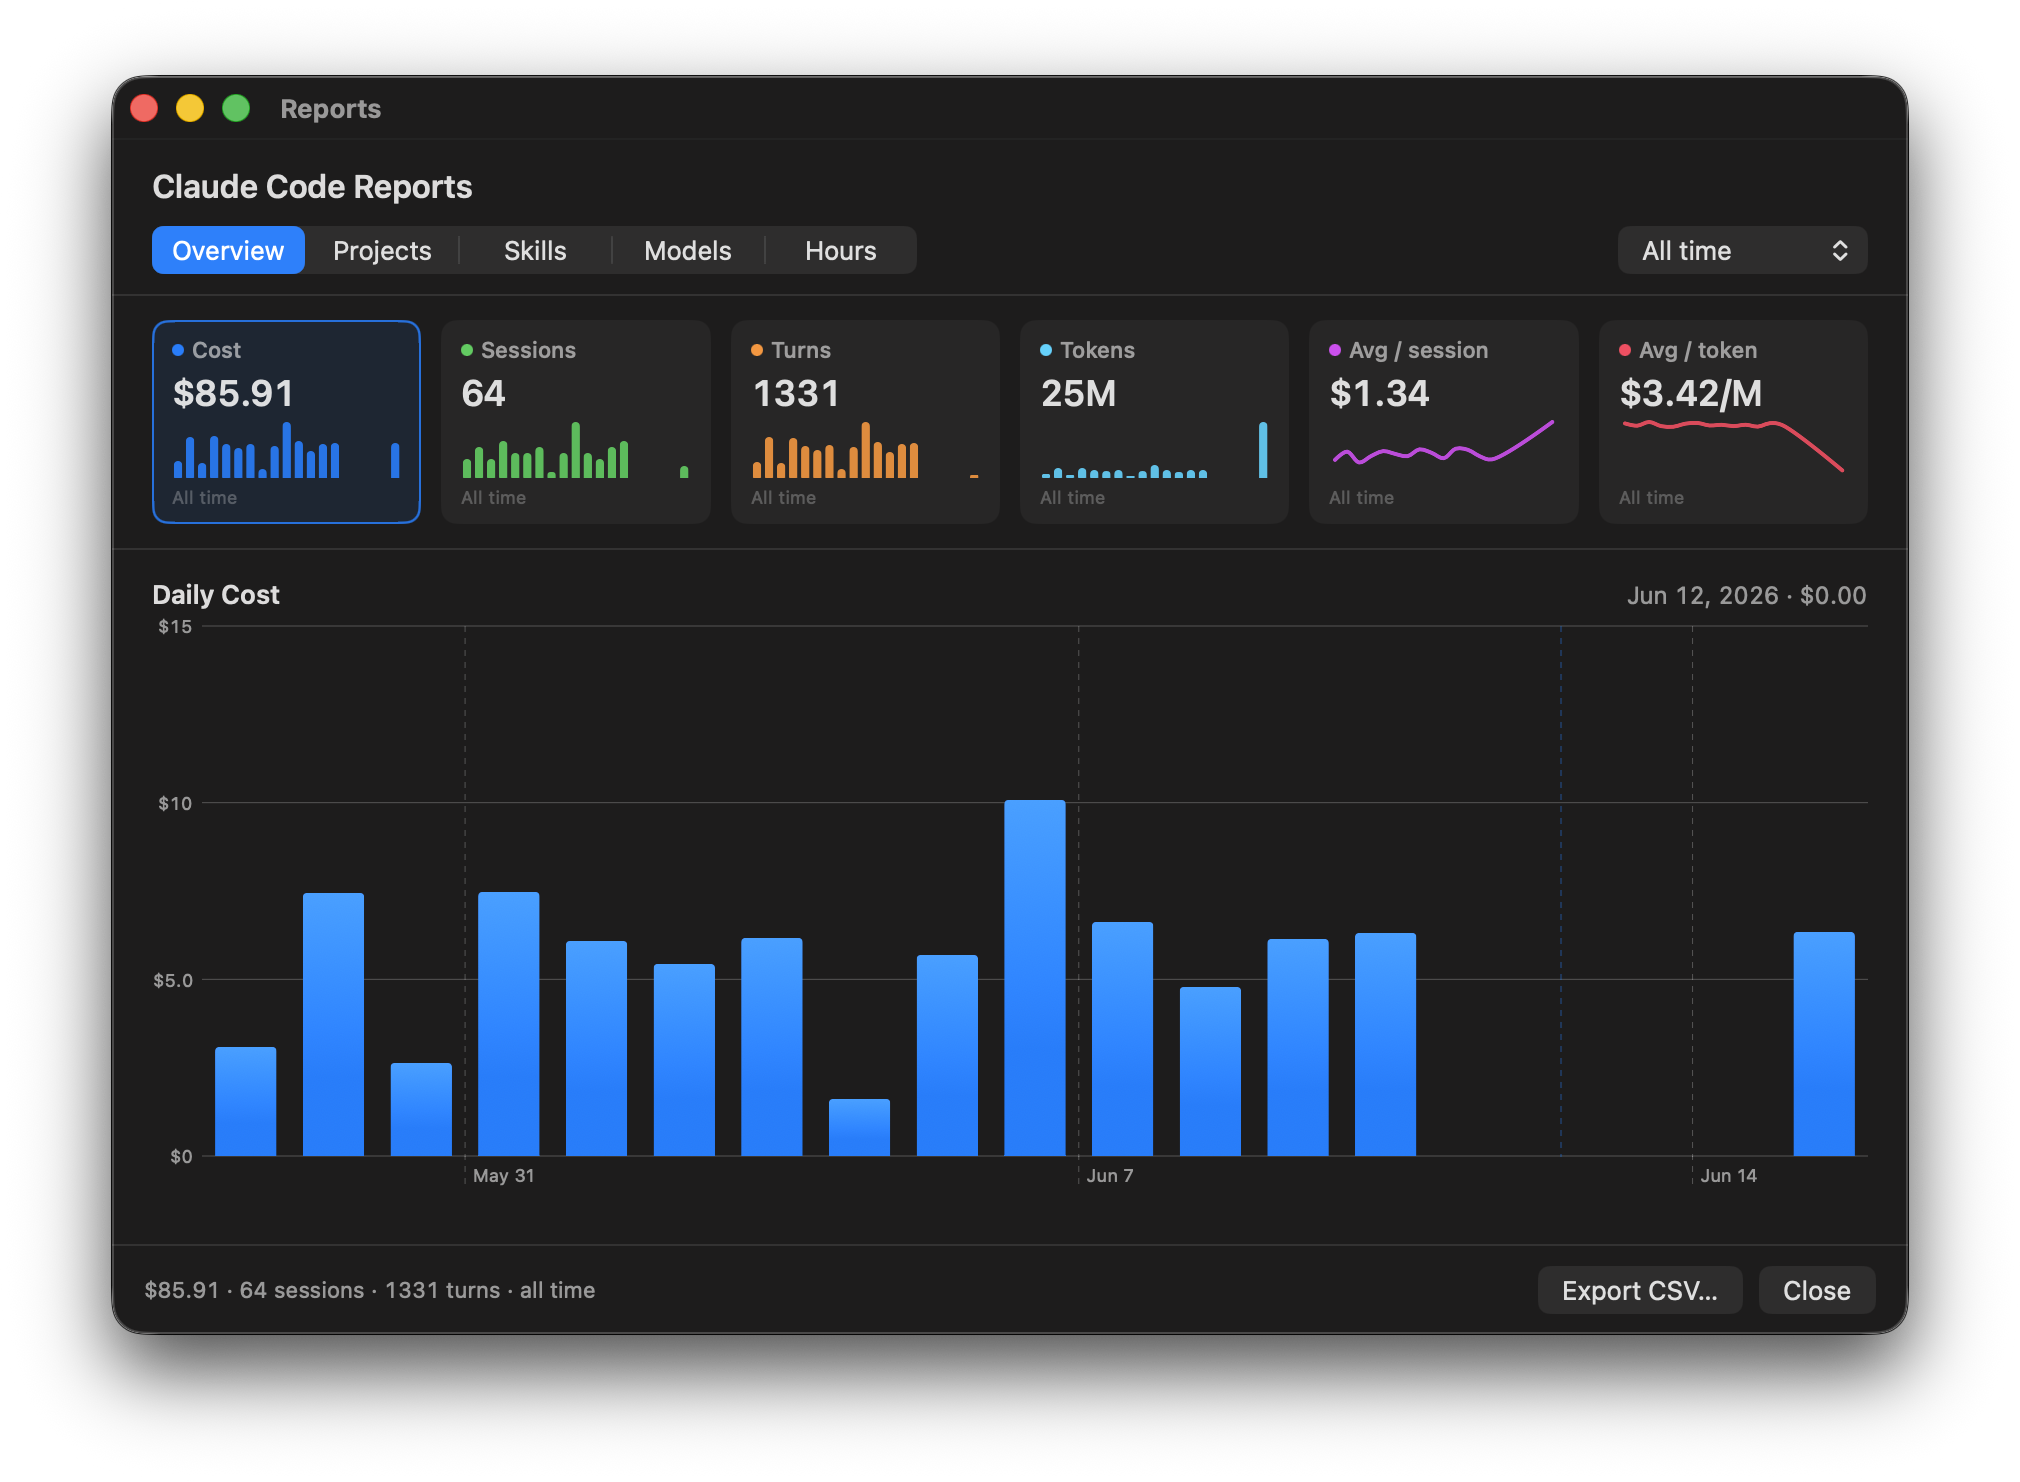
Task: Switch to the Overview tab
Action: [x=228, y=250]
